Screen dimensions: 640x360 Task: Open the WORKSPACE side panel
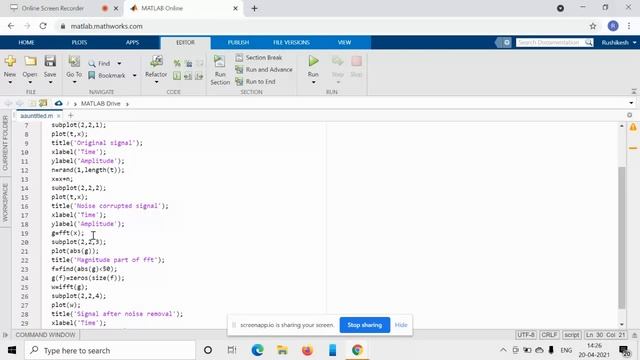pos(5,203)
